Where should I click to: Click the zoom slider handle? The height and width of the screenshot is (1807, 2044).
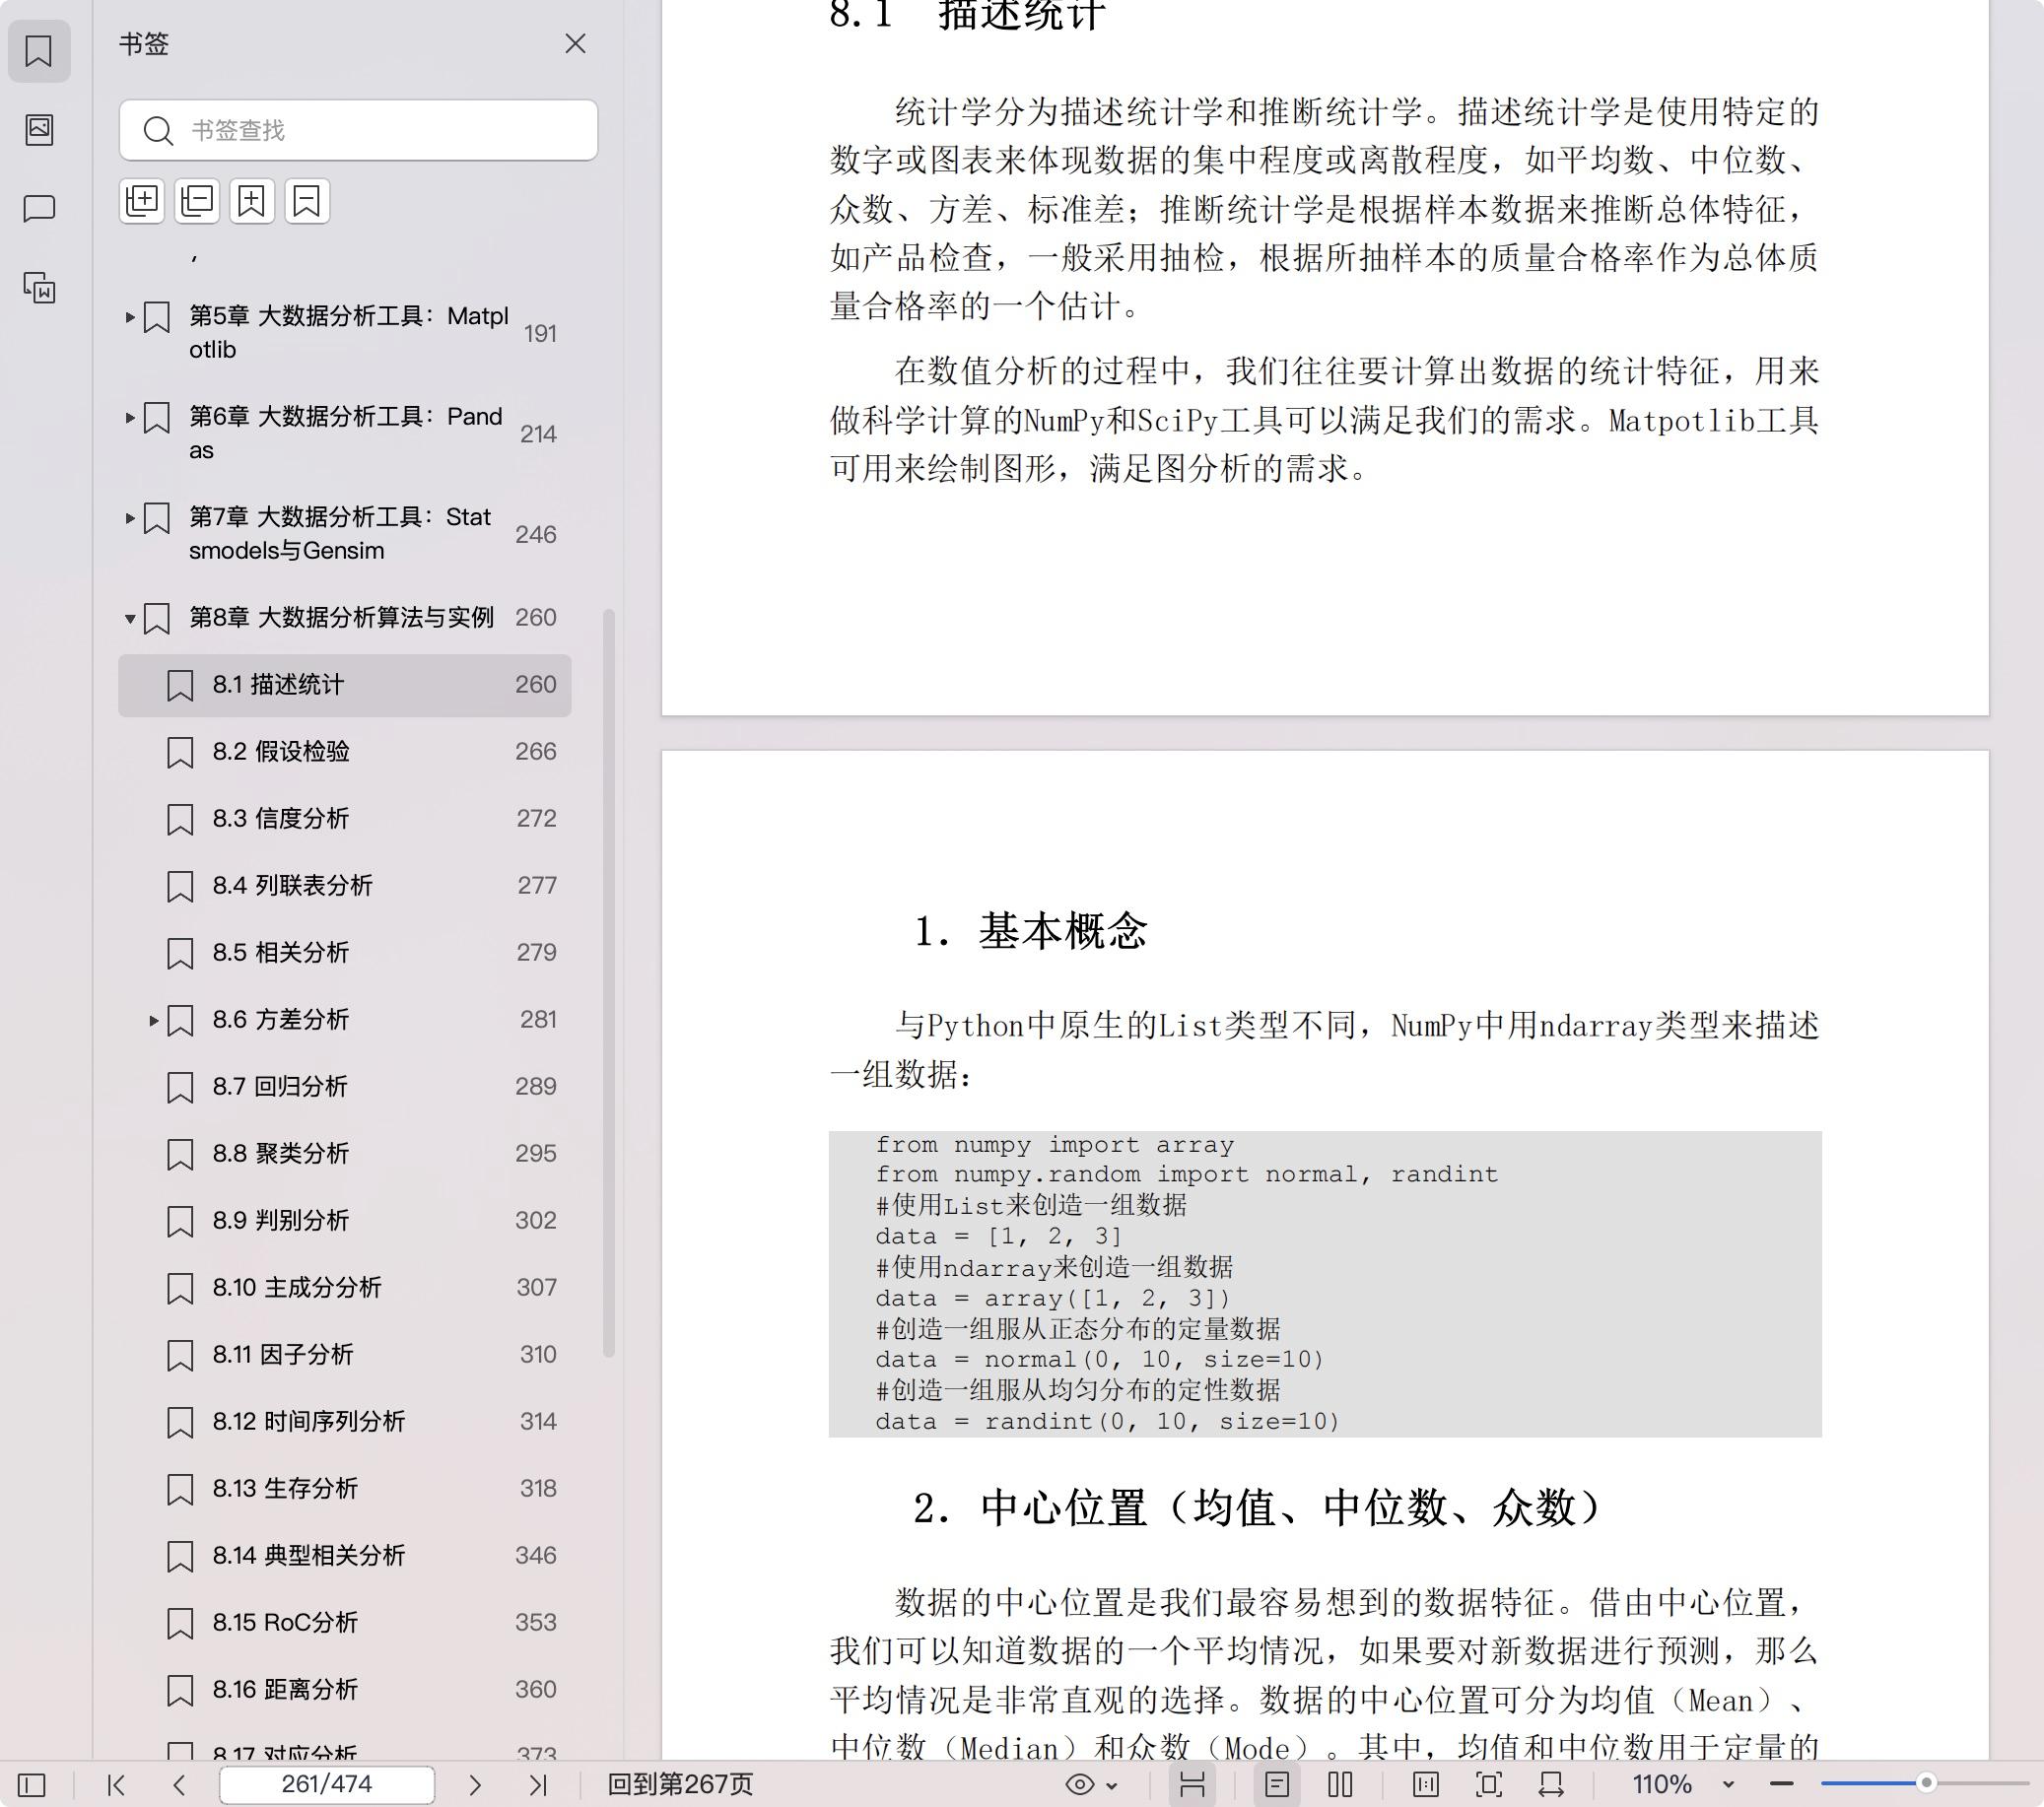tap(1926, 1783)
